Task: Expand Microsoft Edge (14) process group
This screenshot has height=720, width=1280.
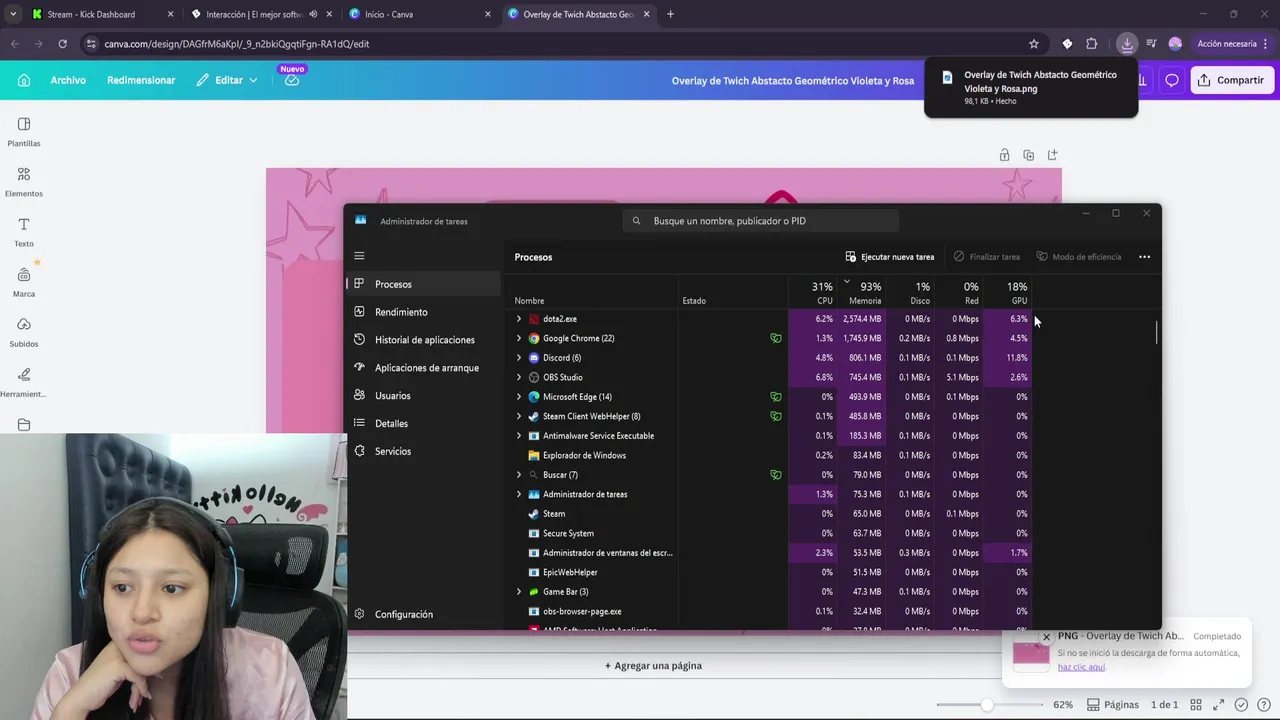Action: coord(518,397)
